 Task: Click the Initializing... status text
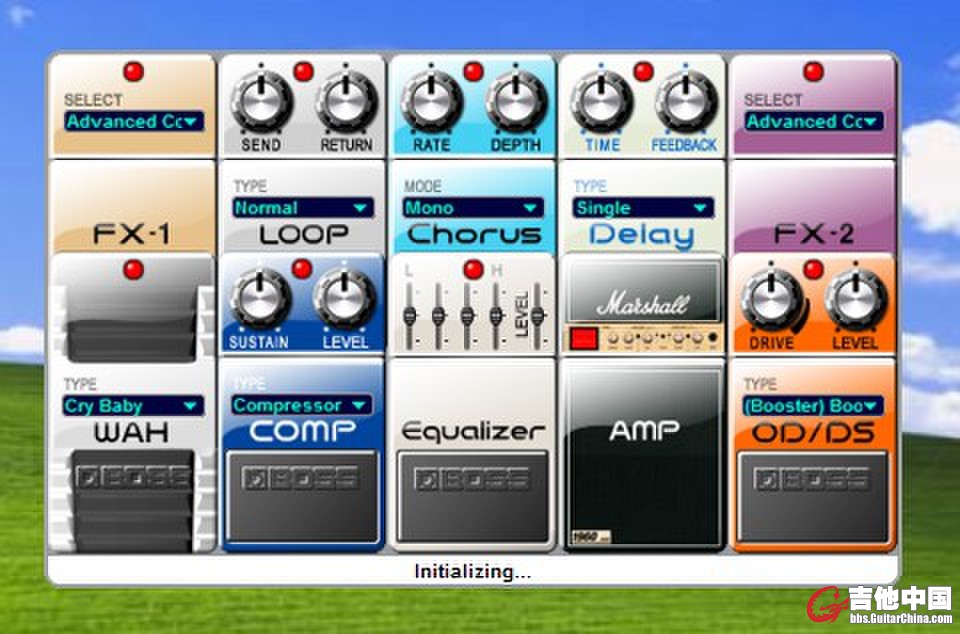pyautogui.click(x=473, y=572)
